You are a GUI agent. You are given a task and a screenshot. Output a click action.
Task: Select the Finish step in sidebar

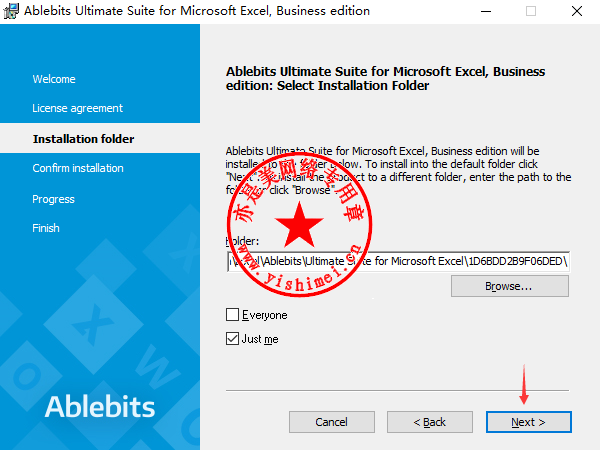[x=46, y=228]
